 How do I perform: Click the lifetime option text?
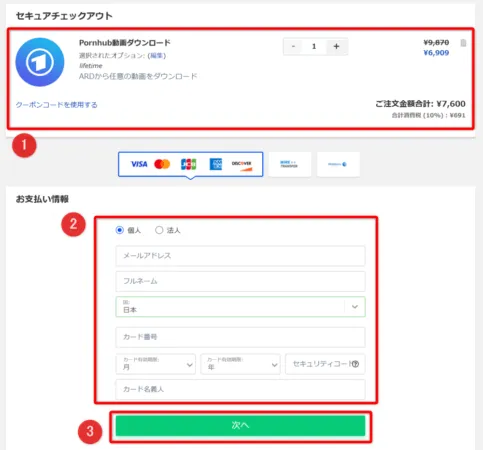point(91,66)
